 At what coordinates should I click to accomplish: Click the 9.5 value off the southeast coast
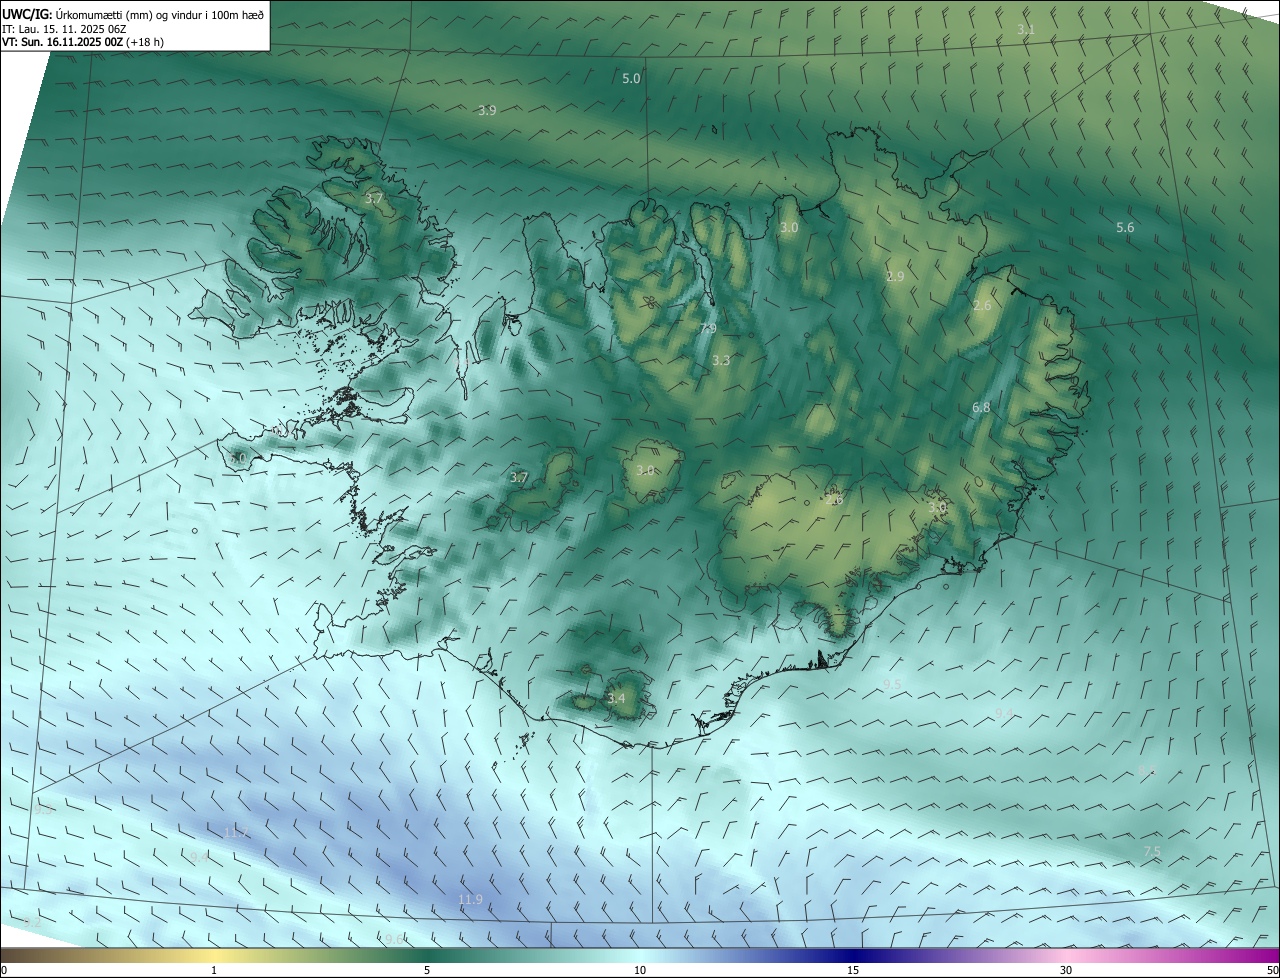click(x=892, y=684)
